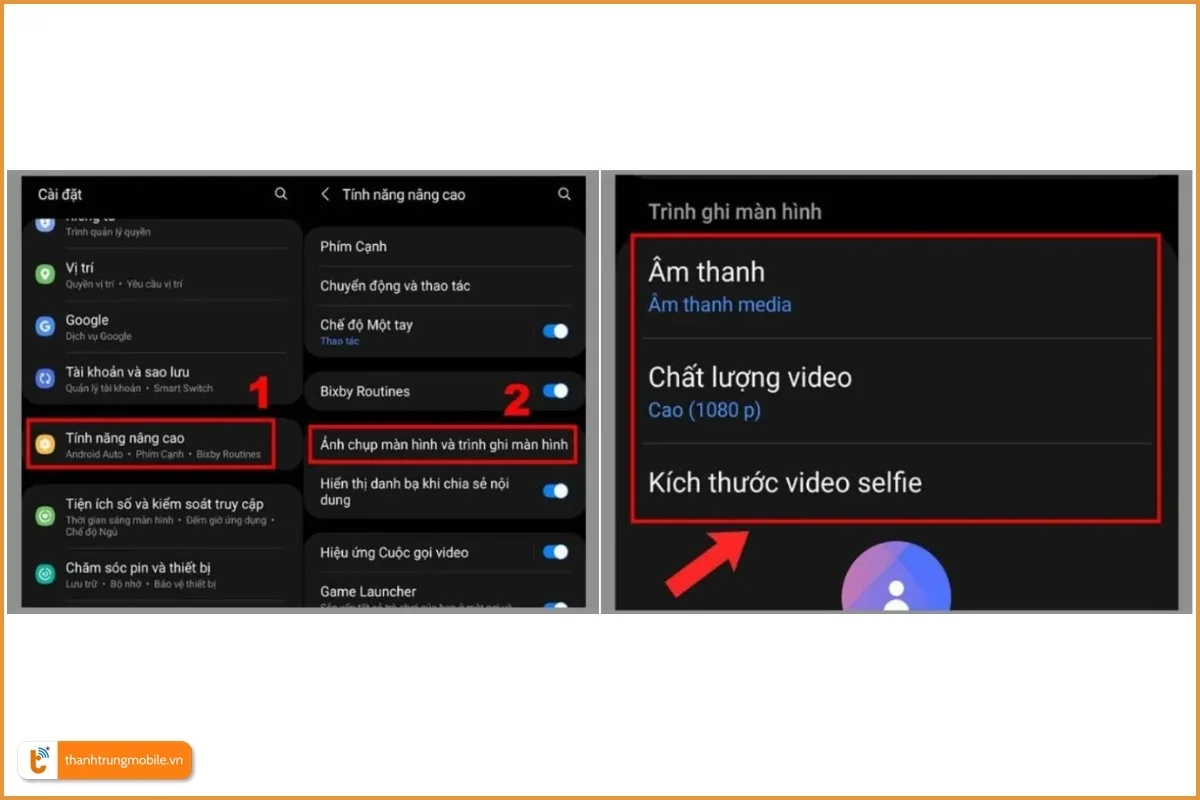Image resolution: width=1200 pixels, height=800 pixels.
Task: Tap the search icon on Cài đặt screen
Action: (x=281, y=194)
